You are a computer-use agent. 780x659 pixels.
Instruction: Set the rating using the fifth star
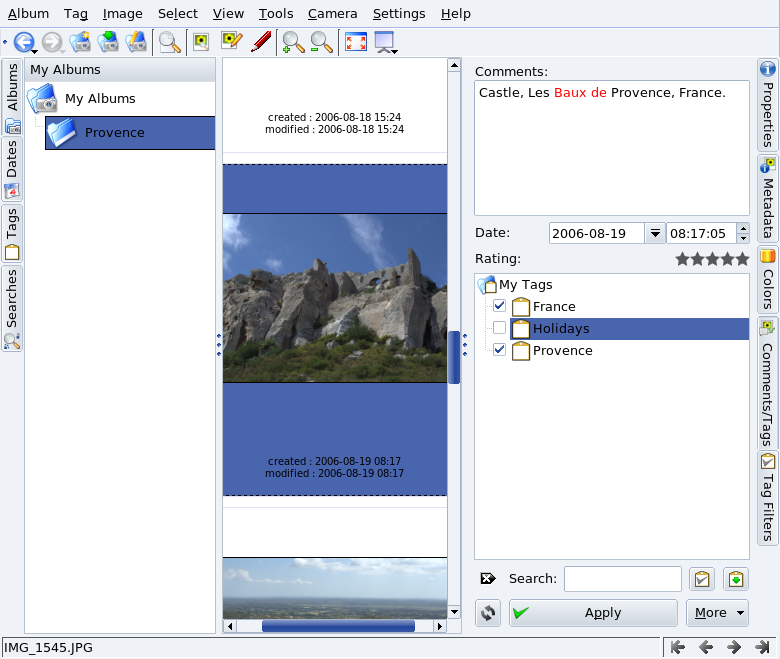pos(742,259)
